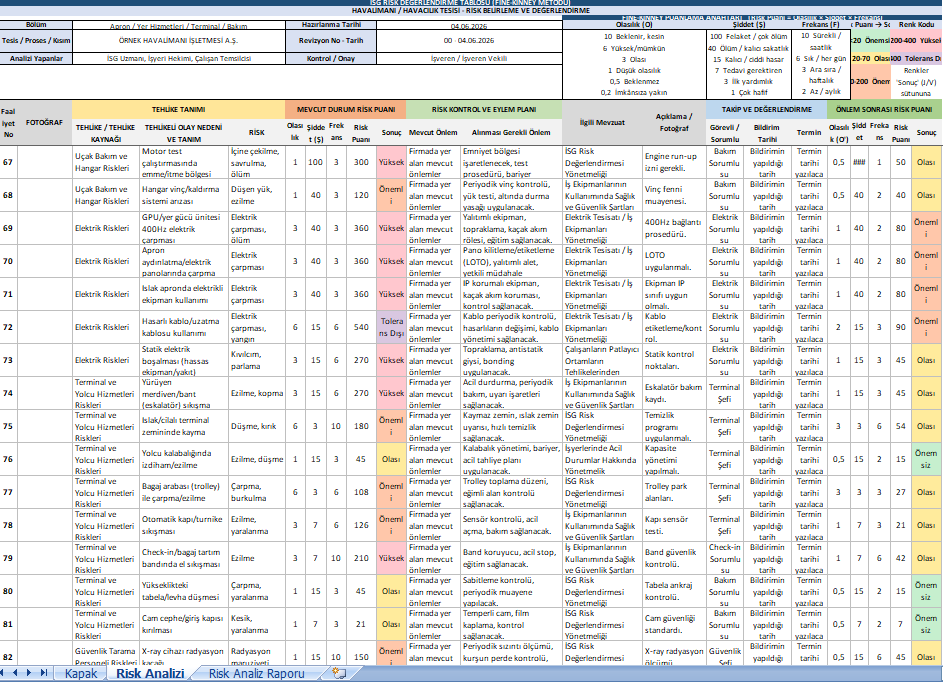Click the İlgili Mevzuat column header
Viewport: 943px width, 683px height.
coord(601,123)
